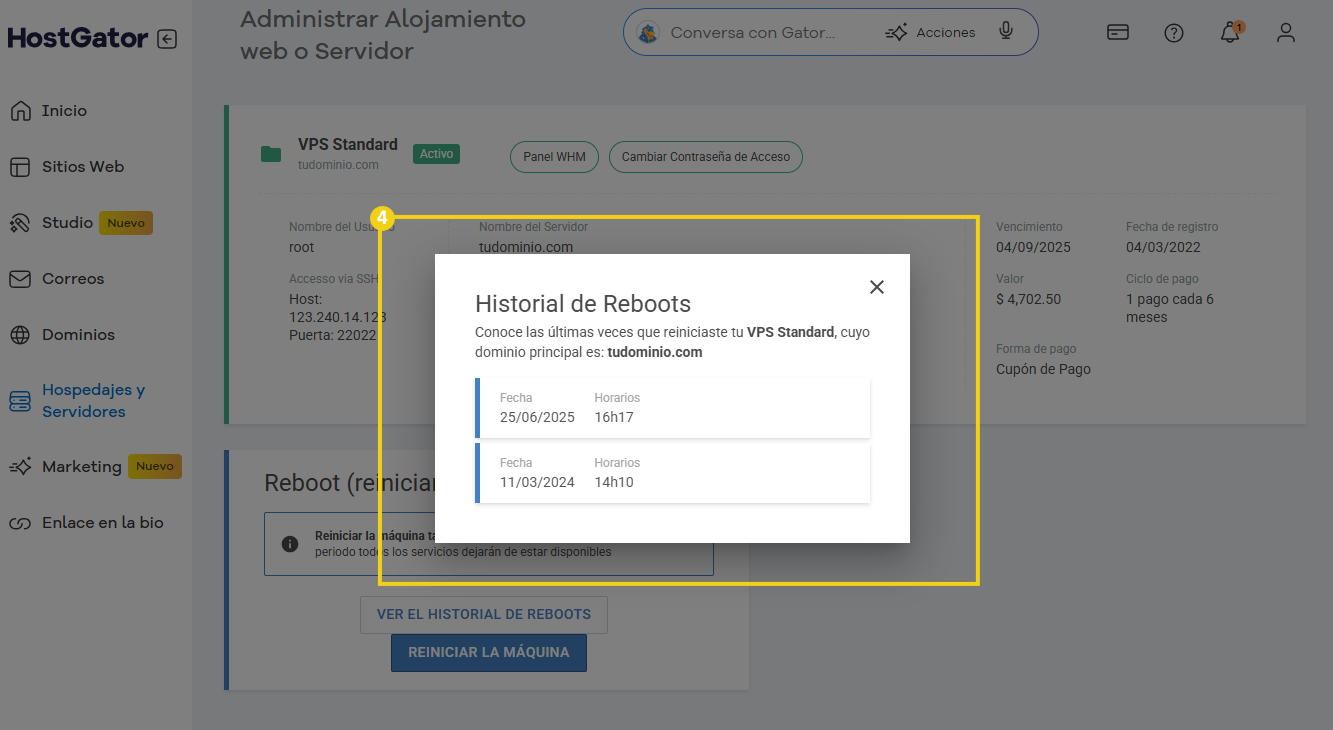Click Ver el historial de reboots button
This screenshot has height=730, width=1333.
click(x=484, y=615)
